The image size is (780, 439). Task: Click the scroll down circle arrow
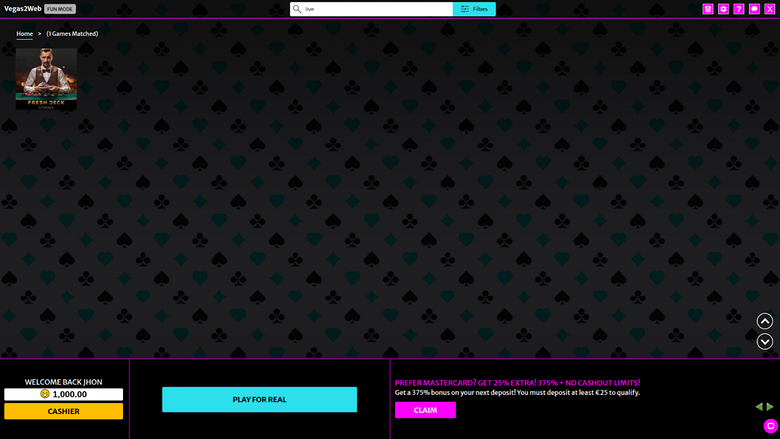coord(765,342)
